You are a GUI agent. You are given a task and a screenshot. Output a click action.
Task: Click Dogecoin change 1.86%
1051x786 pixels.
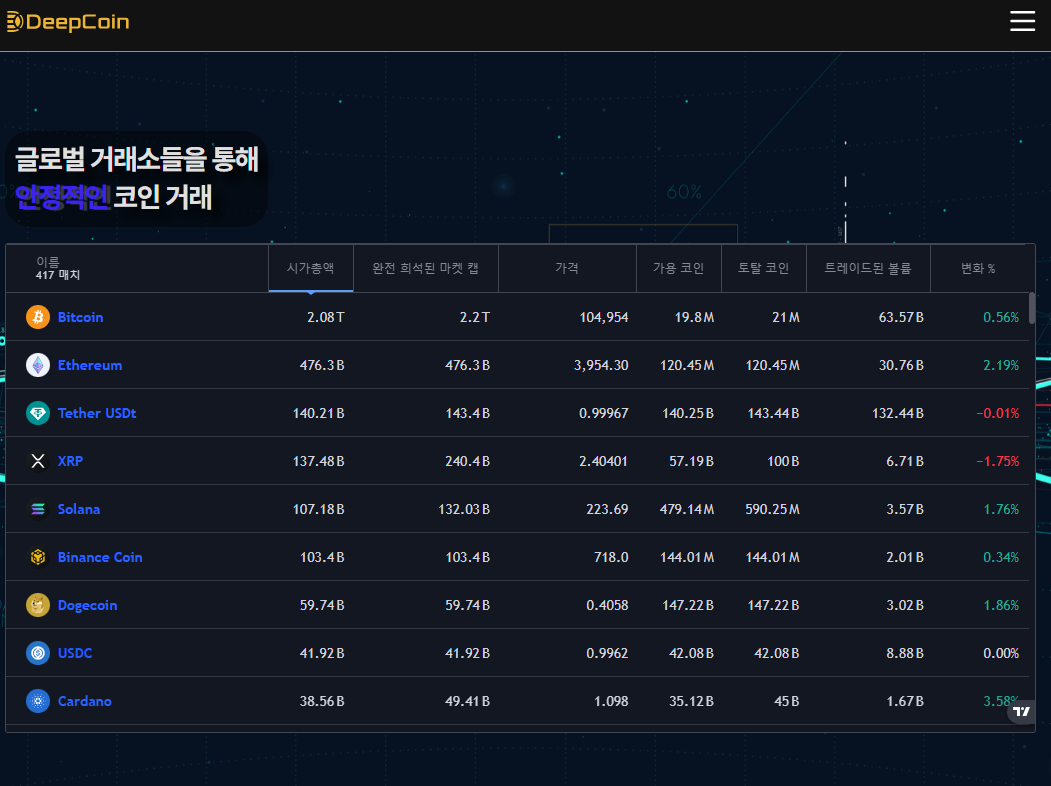(x=1001, y=605)
